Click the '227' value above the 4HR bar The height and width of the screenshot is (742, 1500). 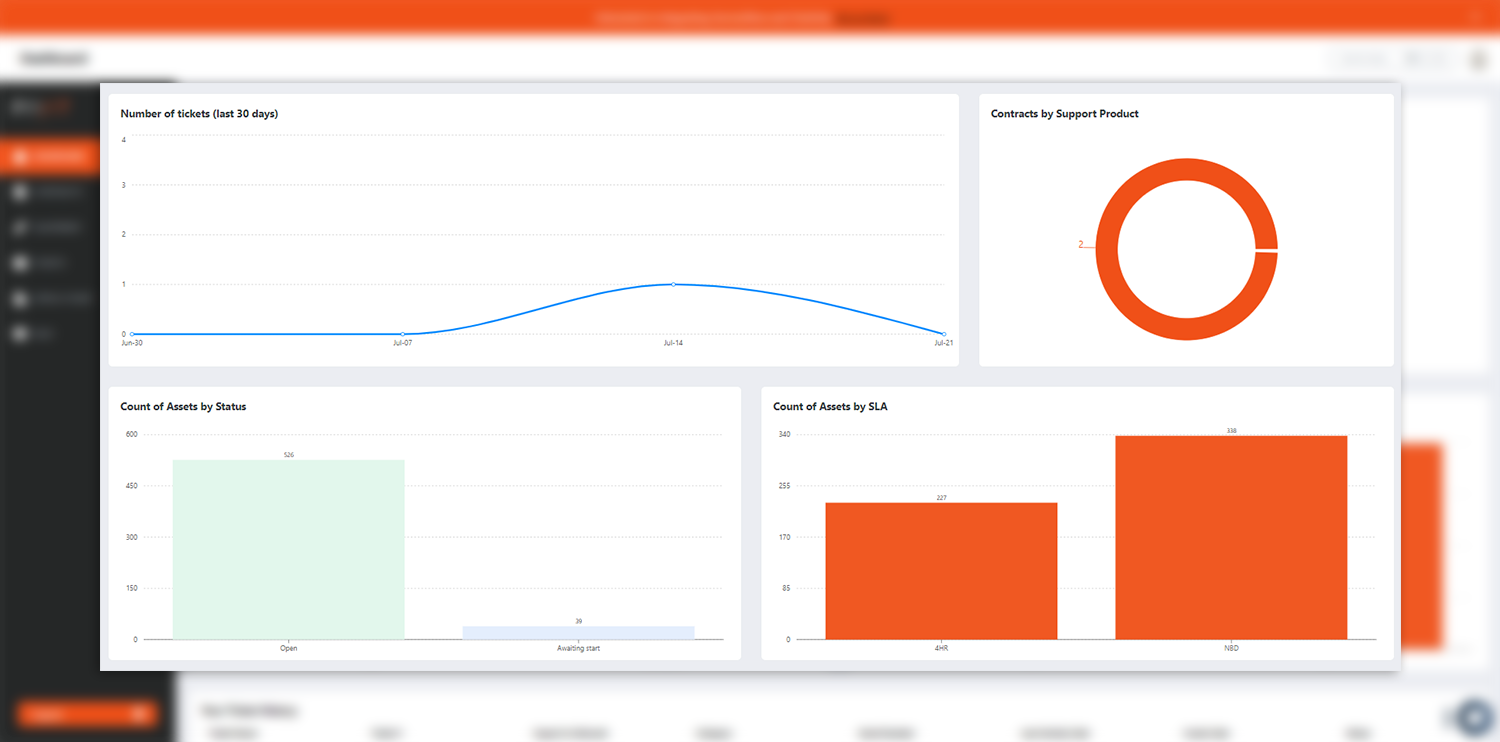point(941,498)
